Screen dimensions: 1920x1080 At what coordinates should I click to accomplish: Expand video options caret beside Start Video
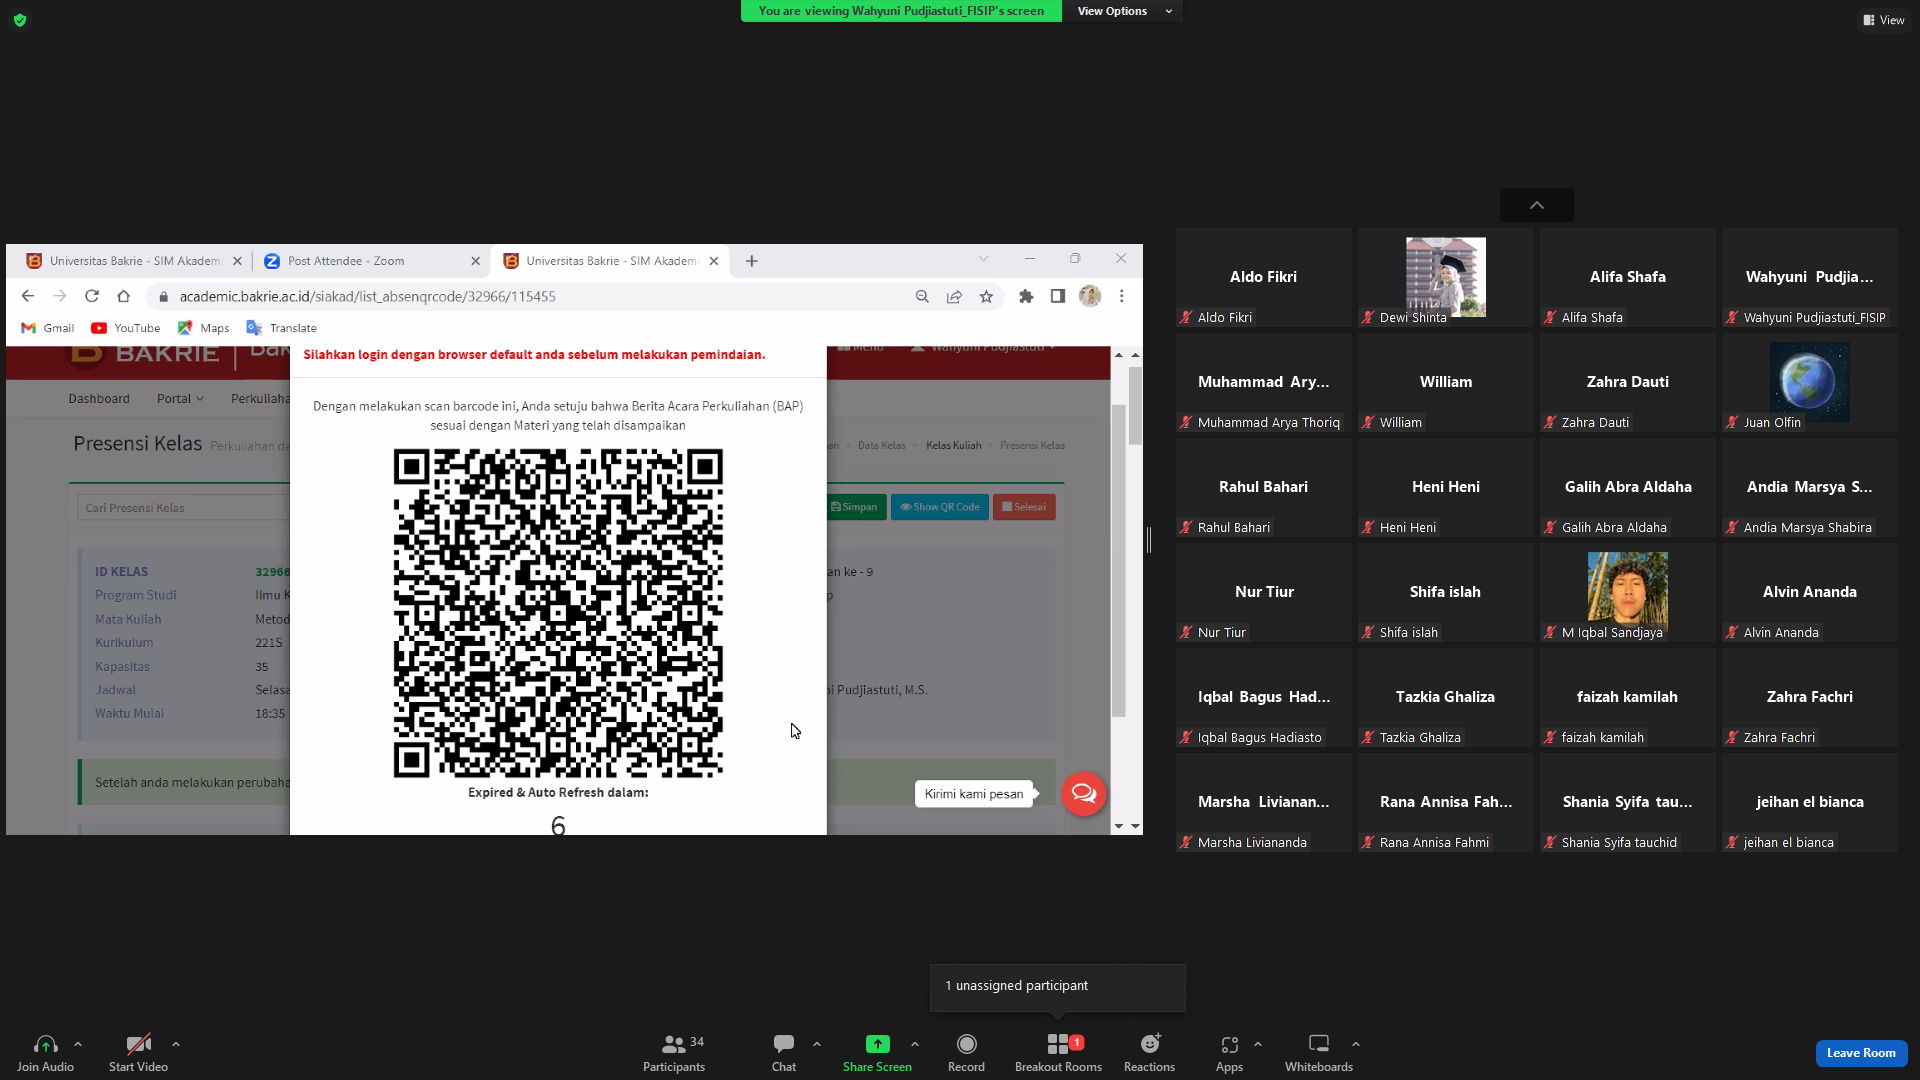click(x=176, y=1044)
